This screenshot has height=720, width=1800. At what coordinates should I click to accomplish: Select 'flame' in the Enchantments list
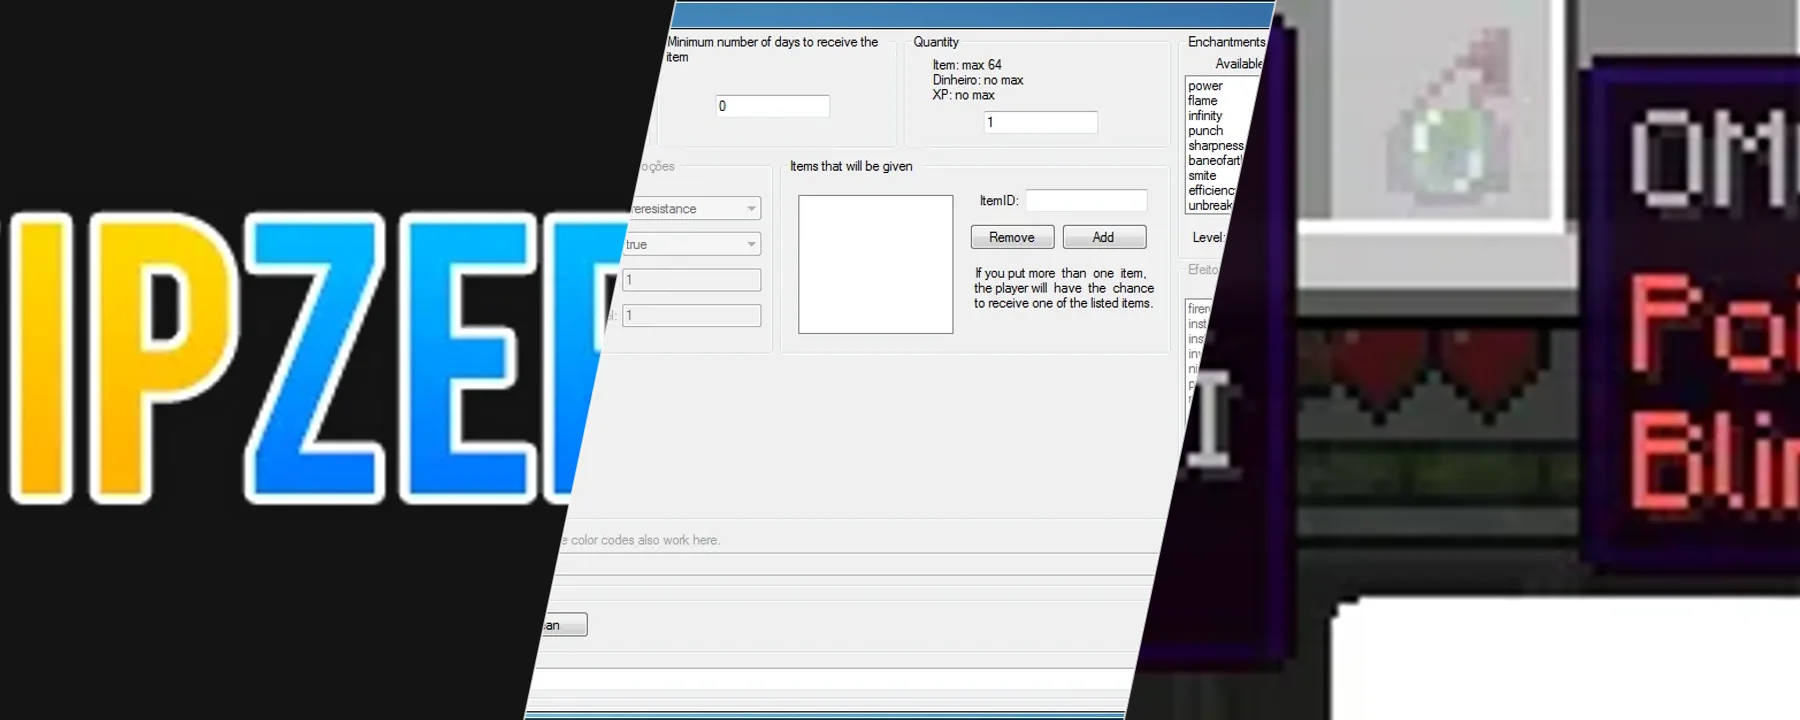(x=1203, y=101)
